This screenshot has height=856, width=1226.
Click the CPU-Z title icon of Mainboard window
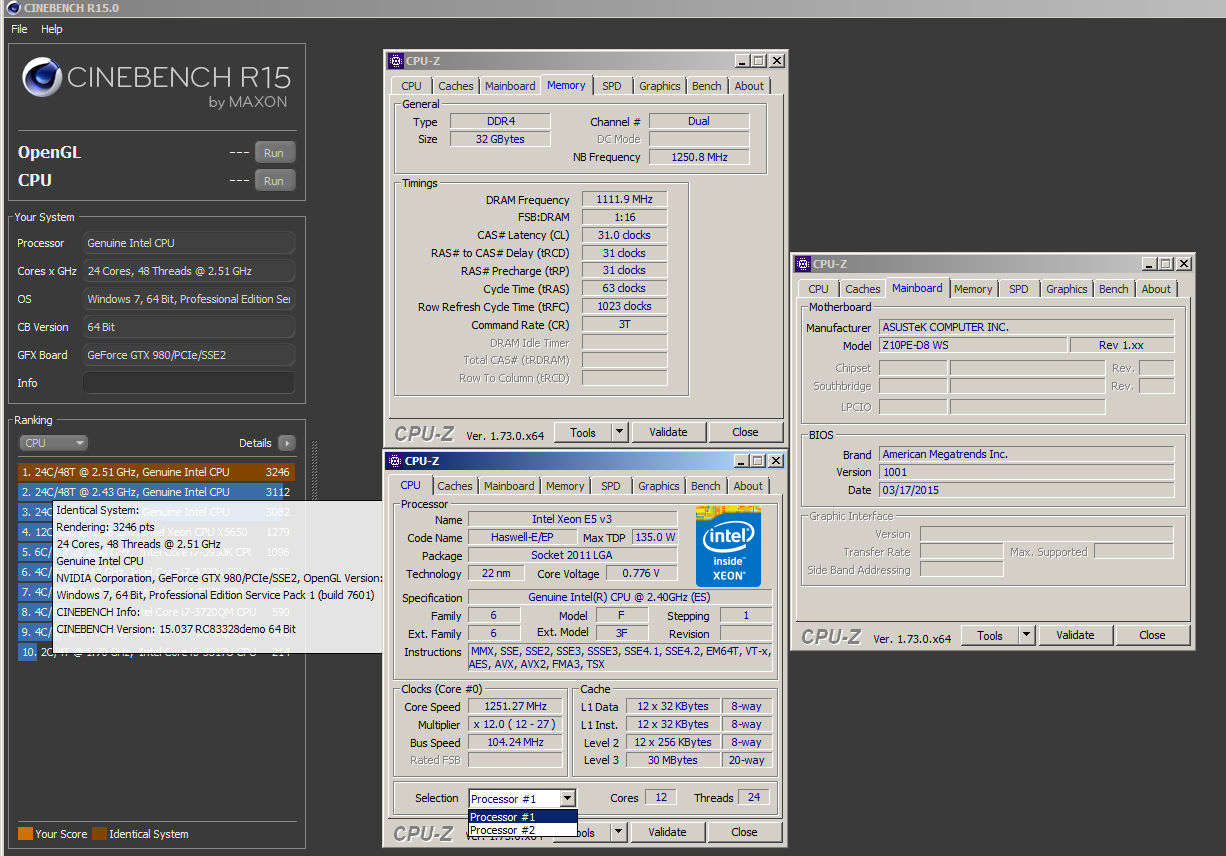tap(803, 264)
